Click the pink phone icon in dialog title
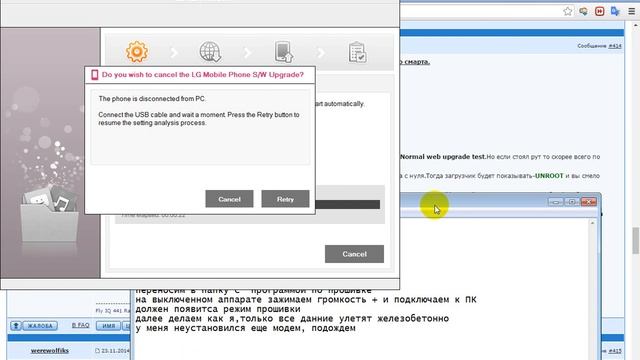Screen dimensions: 640x360 (95, 75)
